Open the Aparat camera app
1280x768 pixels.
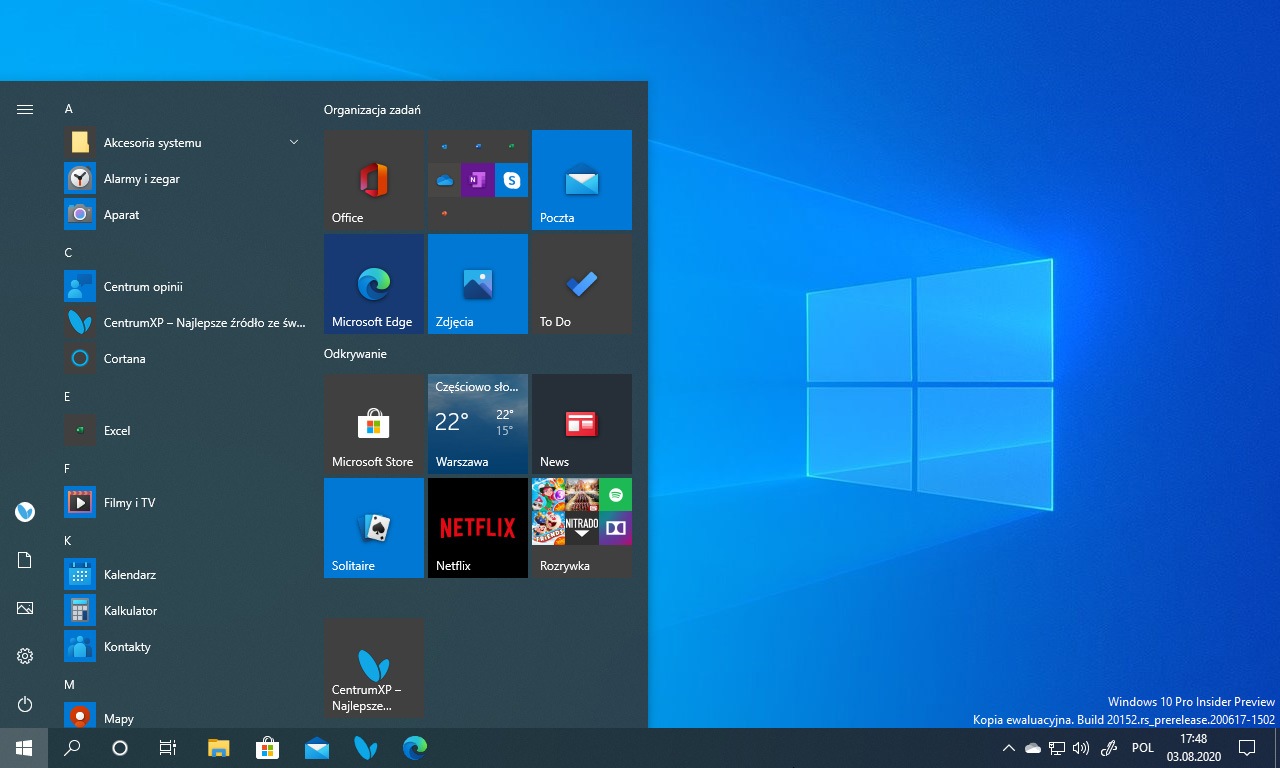coord(185,214)
